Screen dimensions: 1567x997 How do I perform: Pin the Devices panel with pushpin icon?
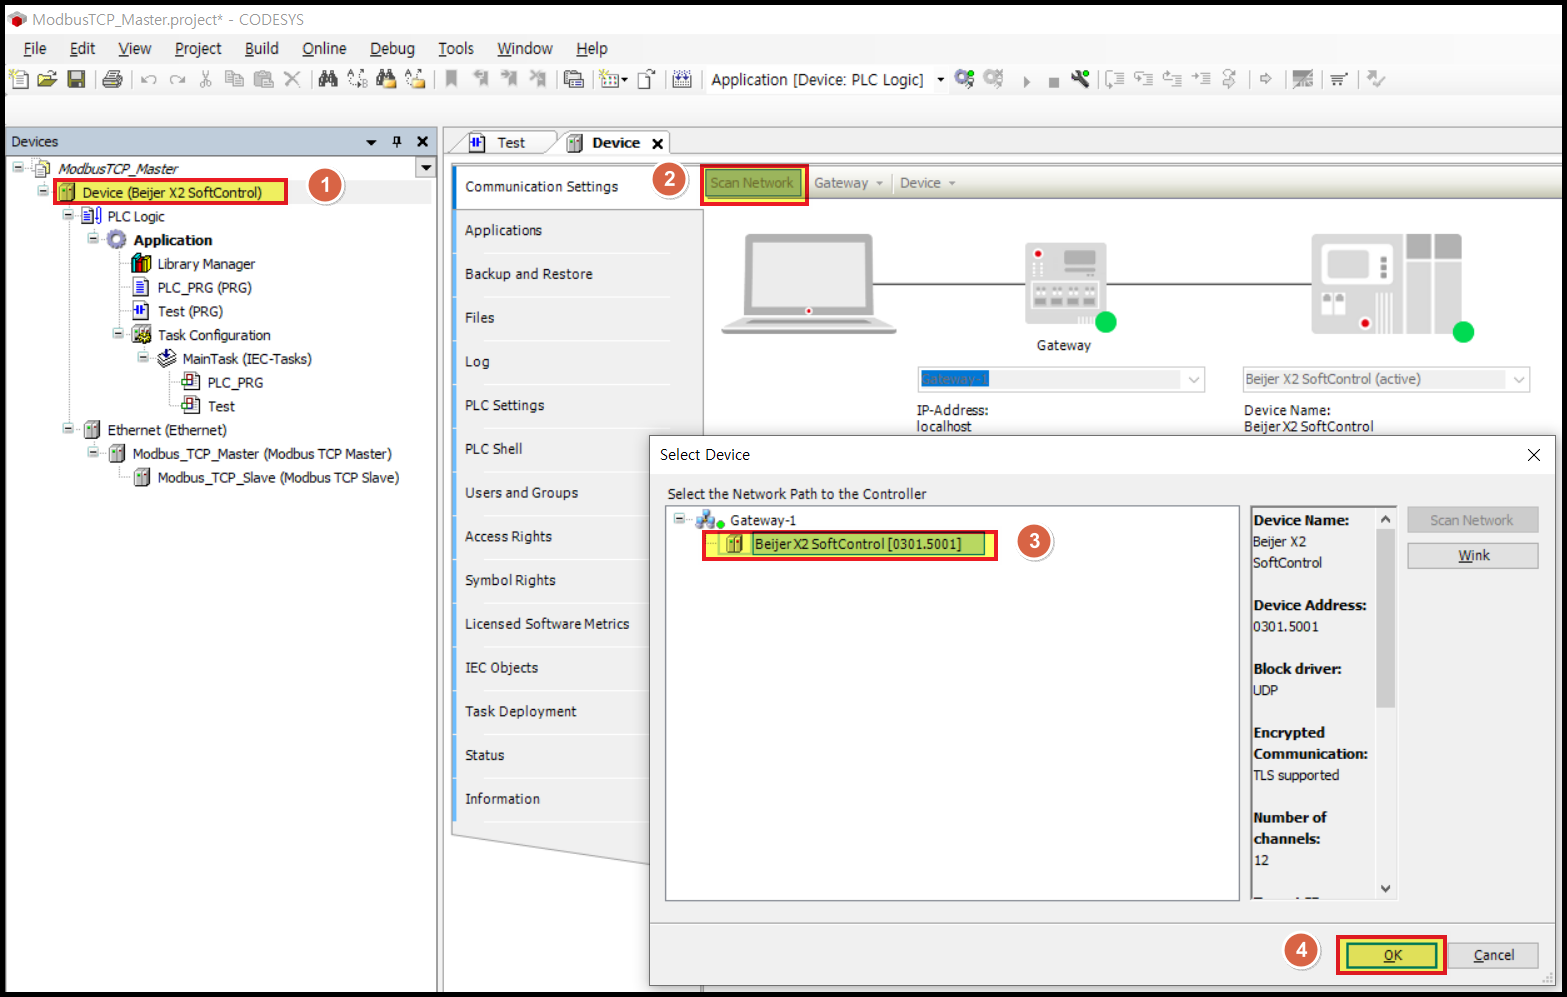tap(397, 142)
